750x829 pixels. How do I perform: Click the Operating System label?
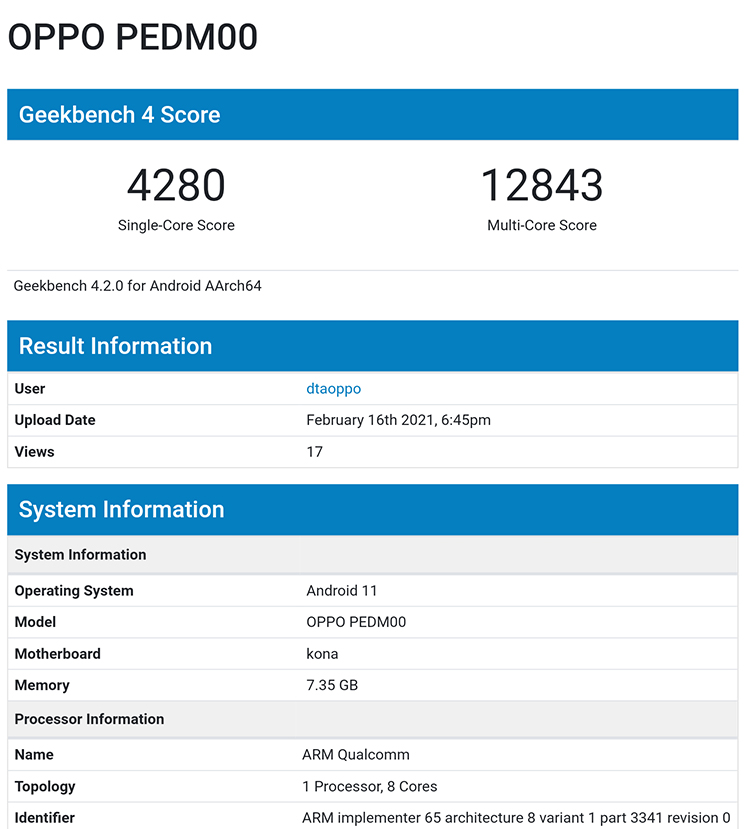(x=74, y=591)
